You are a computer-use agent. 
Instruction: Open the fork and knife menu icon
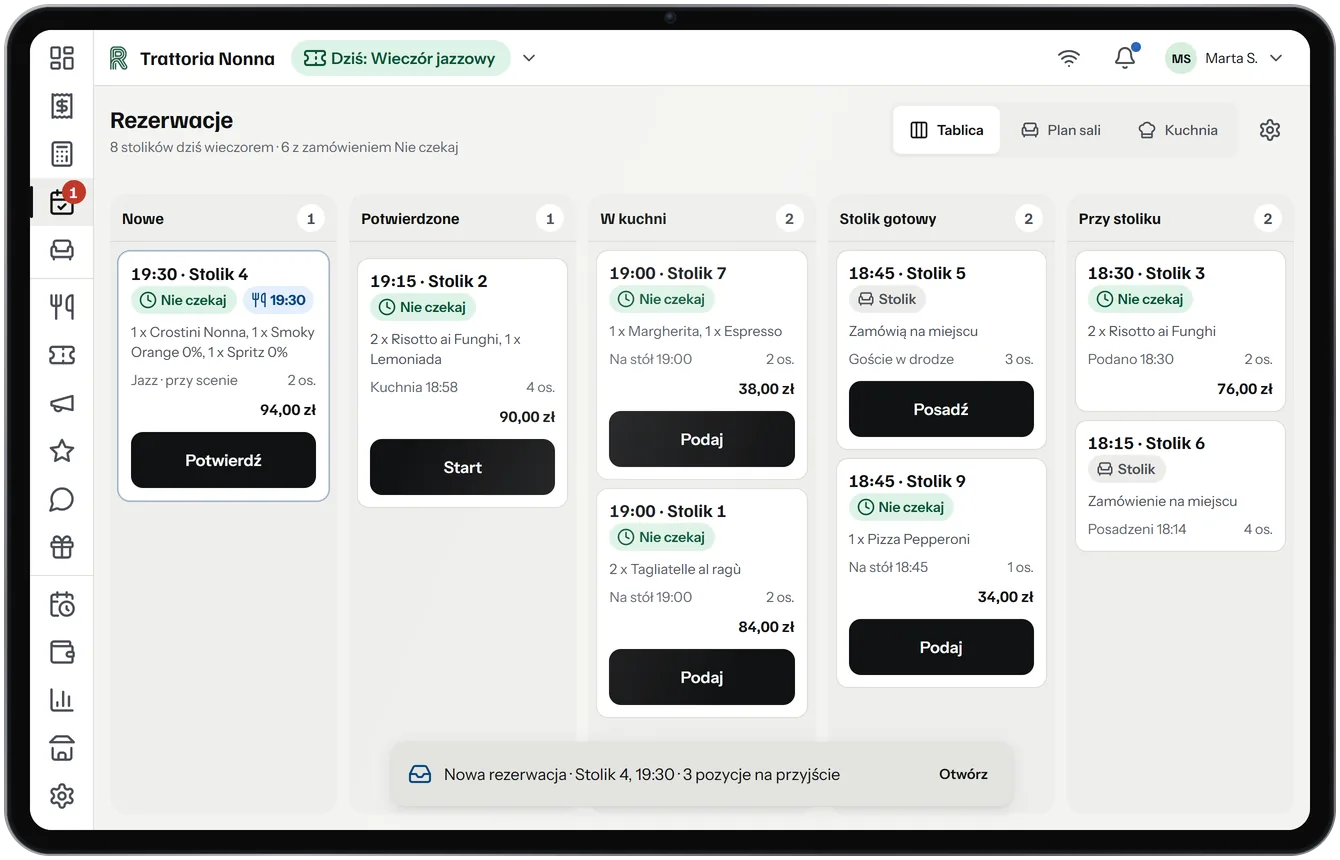62,307
